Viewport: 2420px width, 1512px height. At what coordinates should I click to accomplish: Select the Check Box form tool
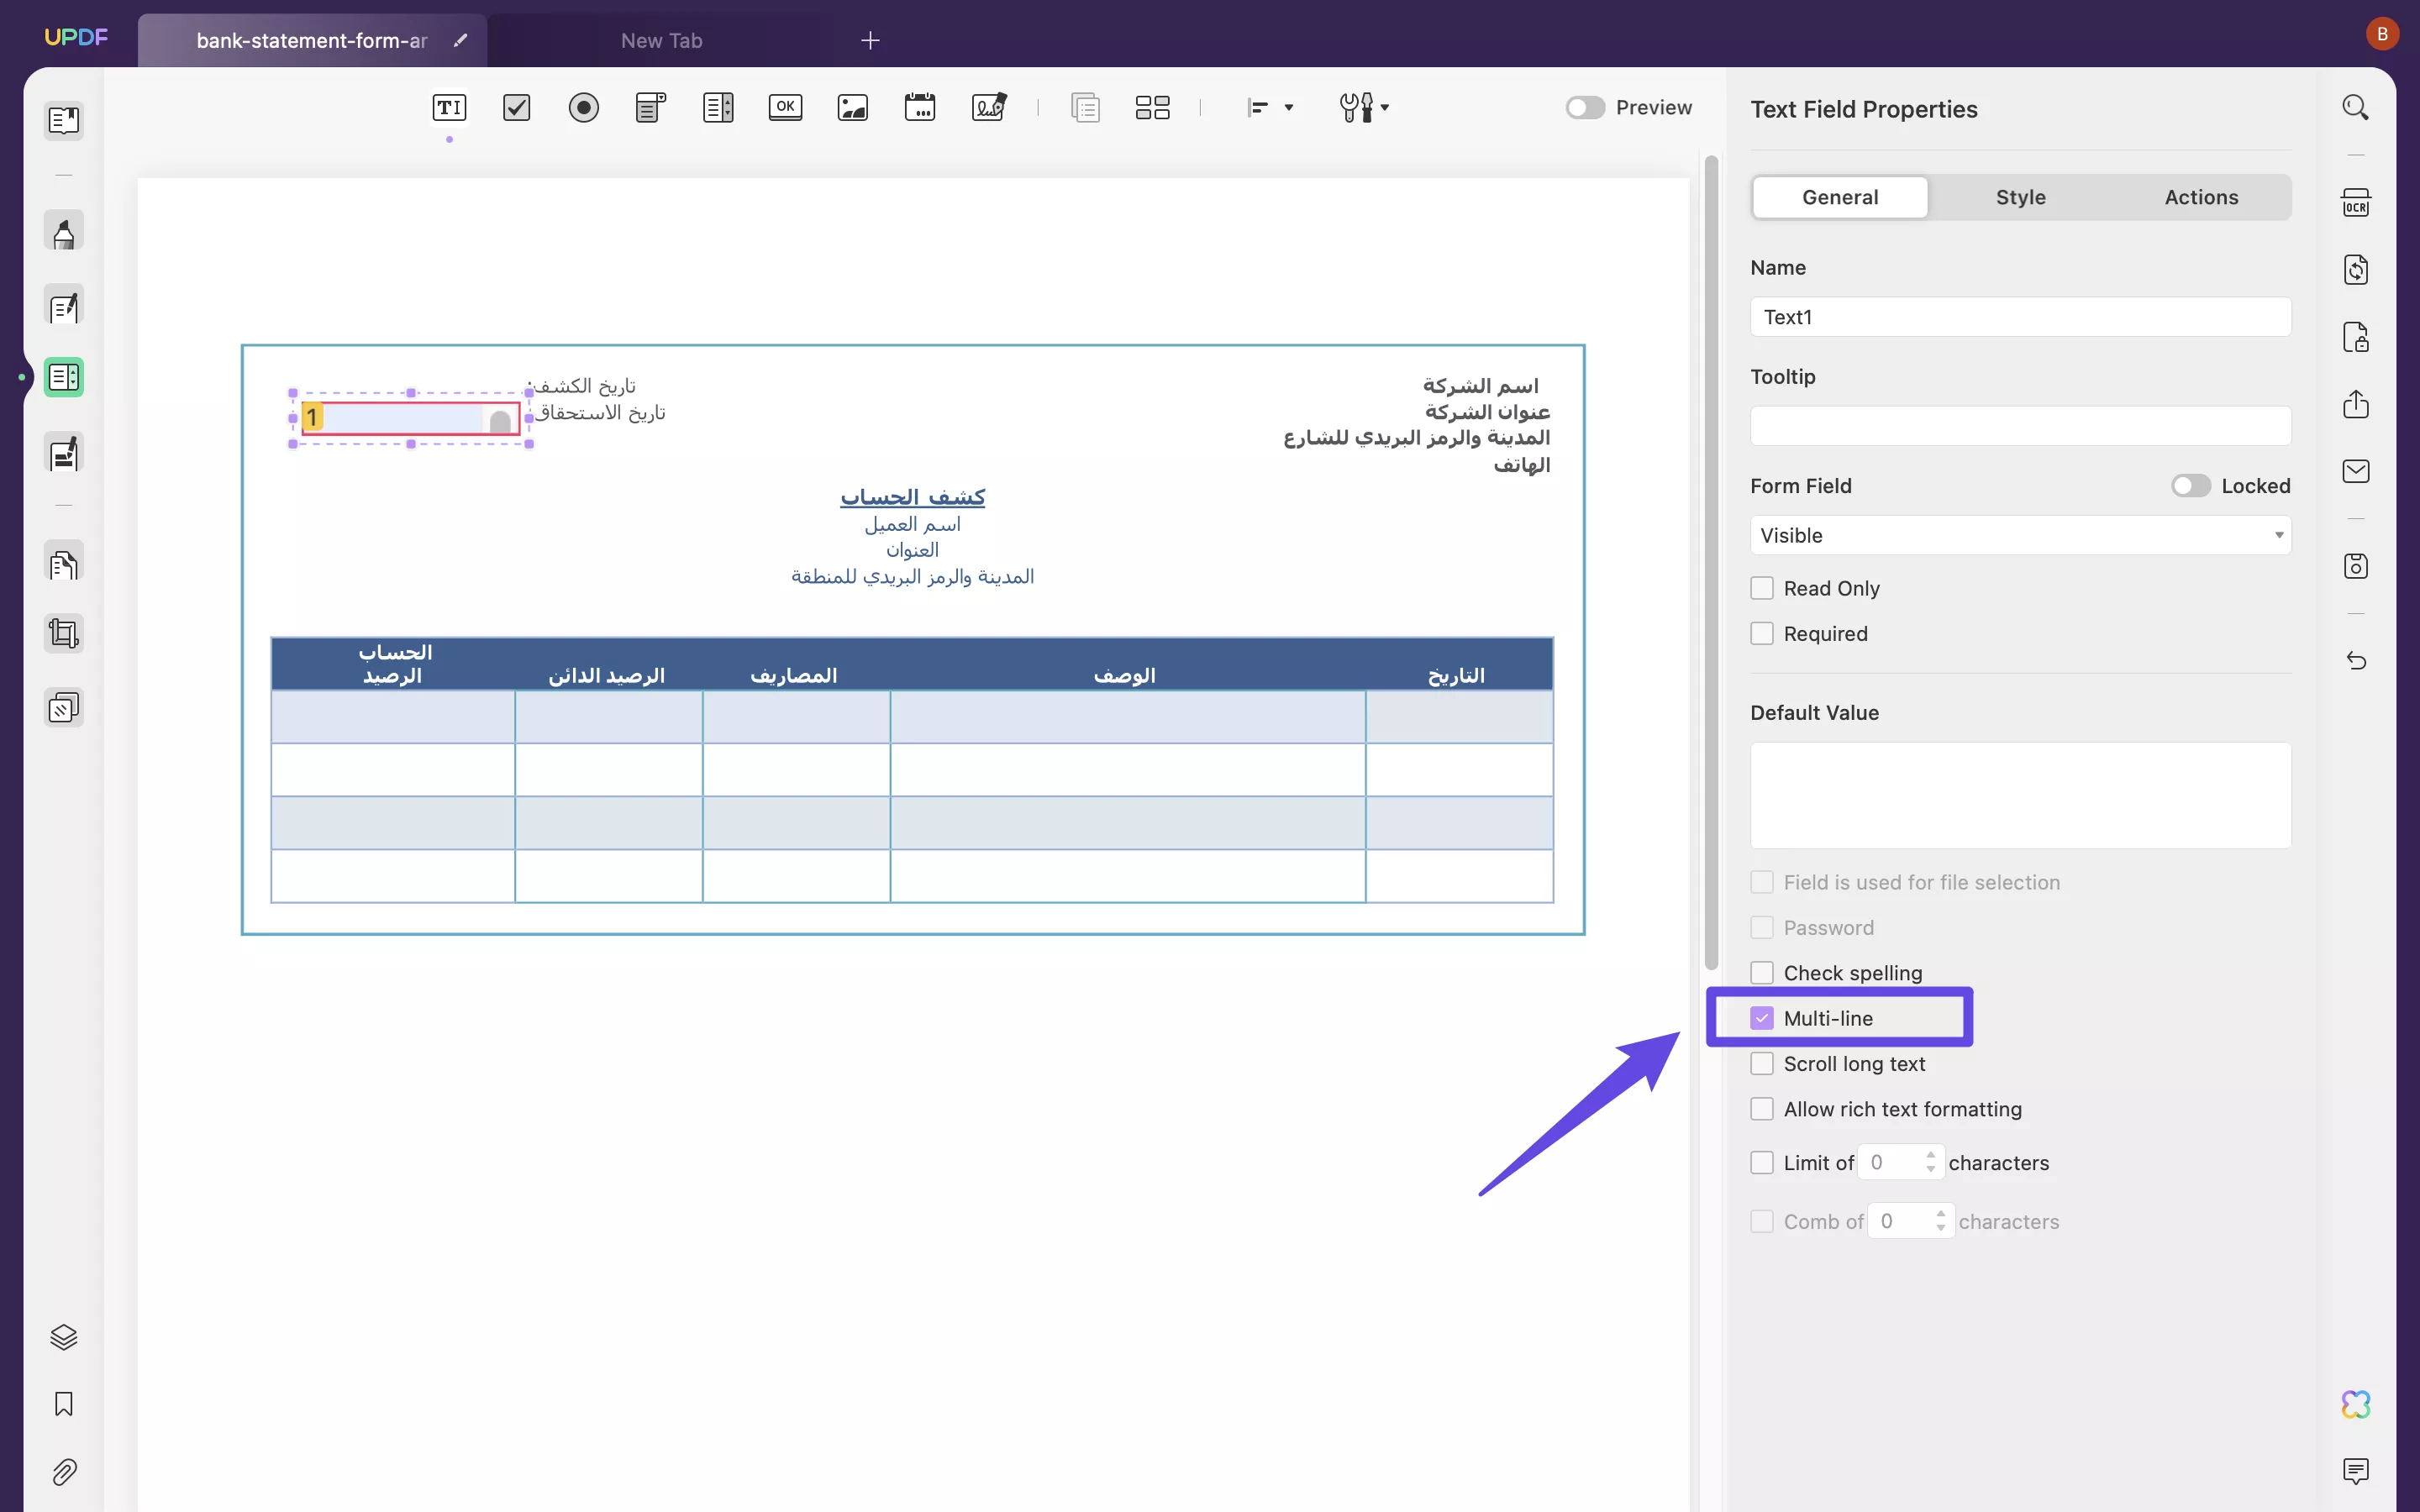516,107
